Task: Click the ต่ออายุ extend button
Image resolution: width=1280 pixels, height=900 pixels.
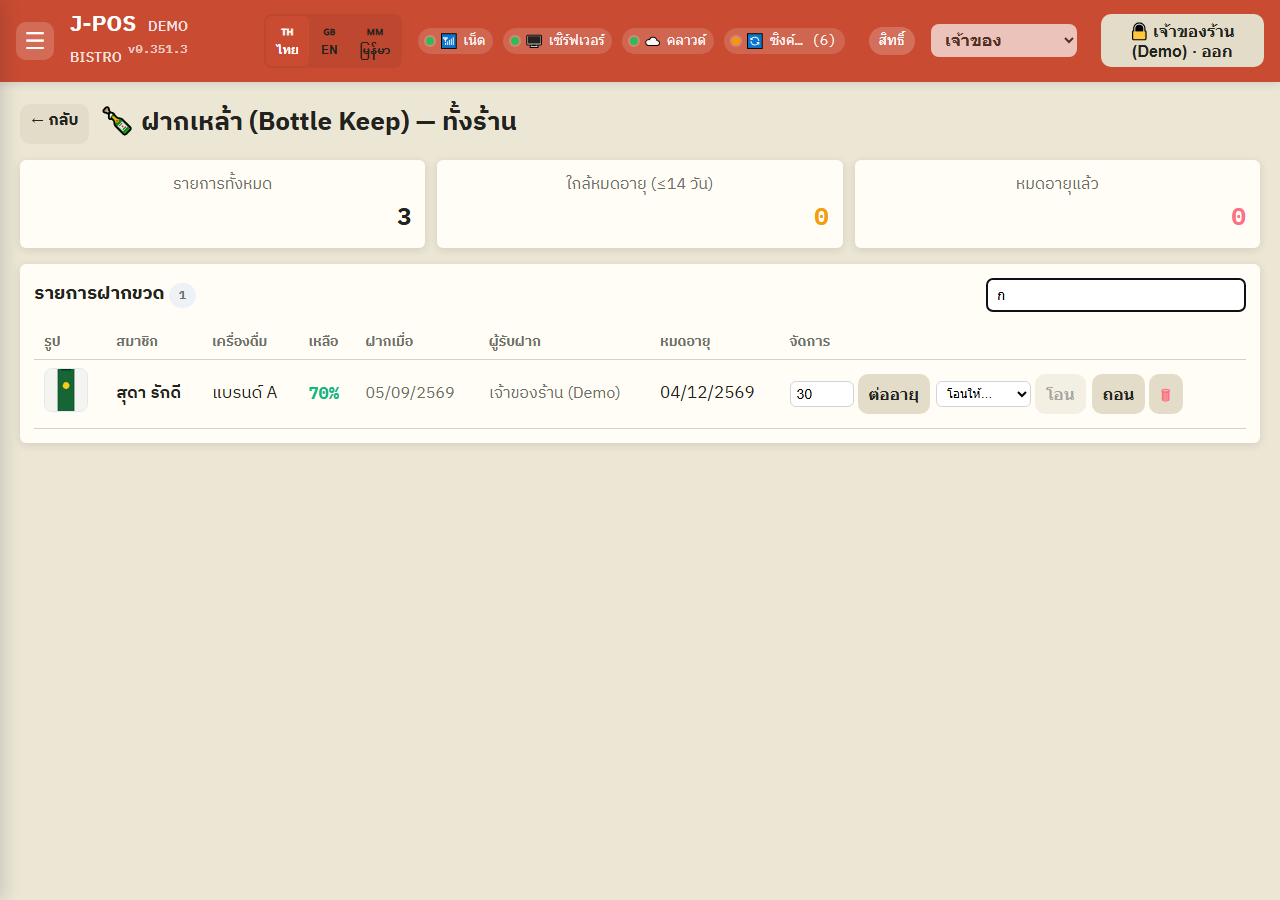Action: coord(894,394)
